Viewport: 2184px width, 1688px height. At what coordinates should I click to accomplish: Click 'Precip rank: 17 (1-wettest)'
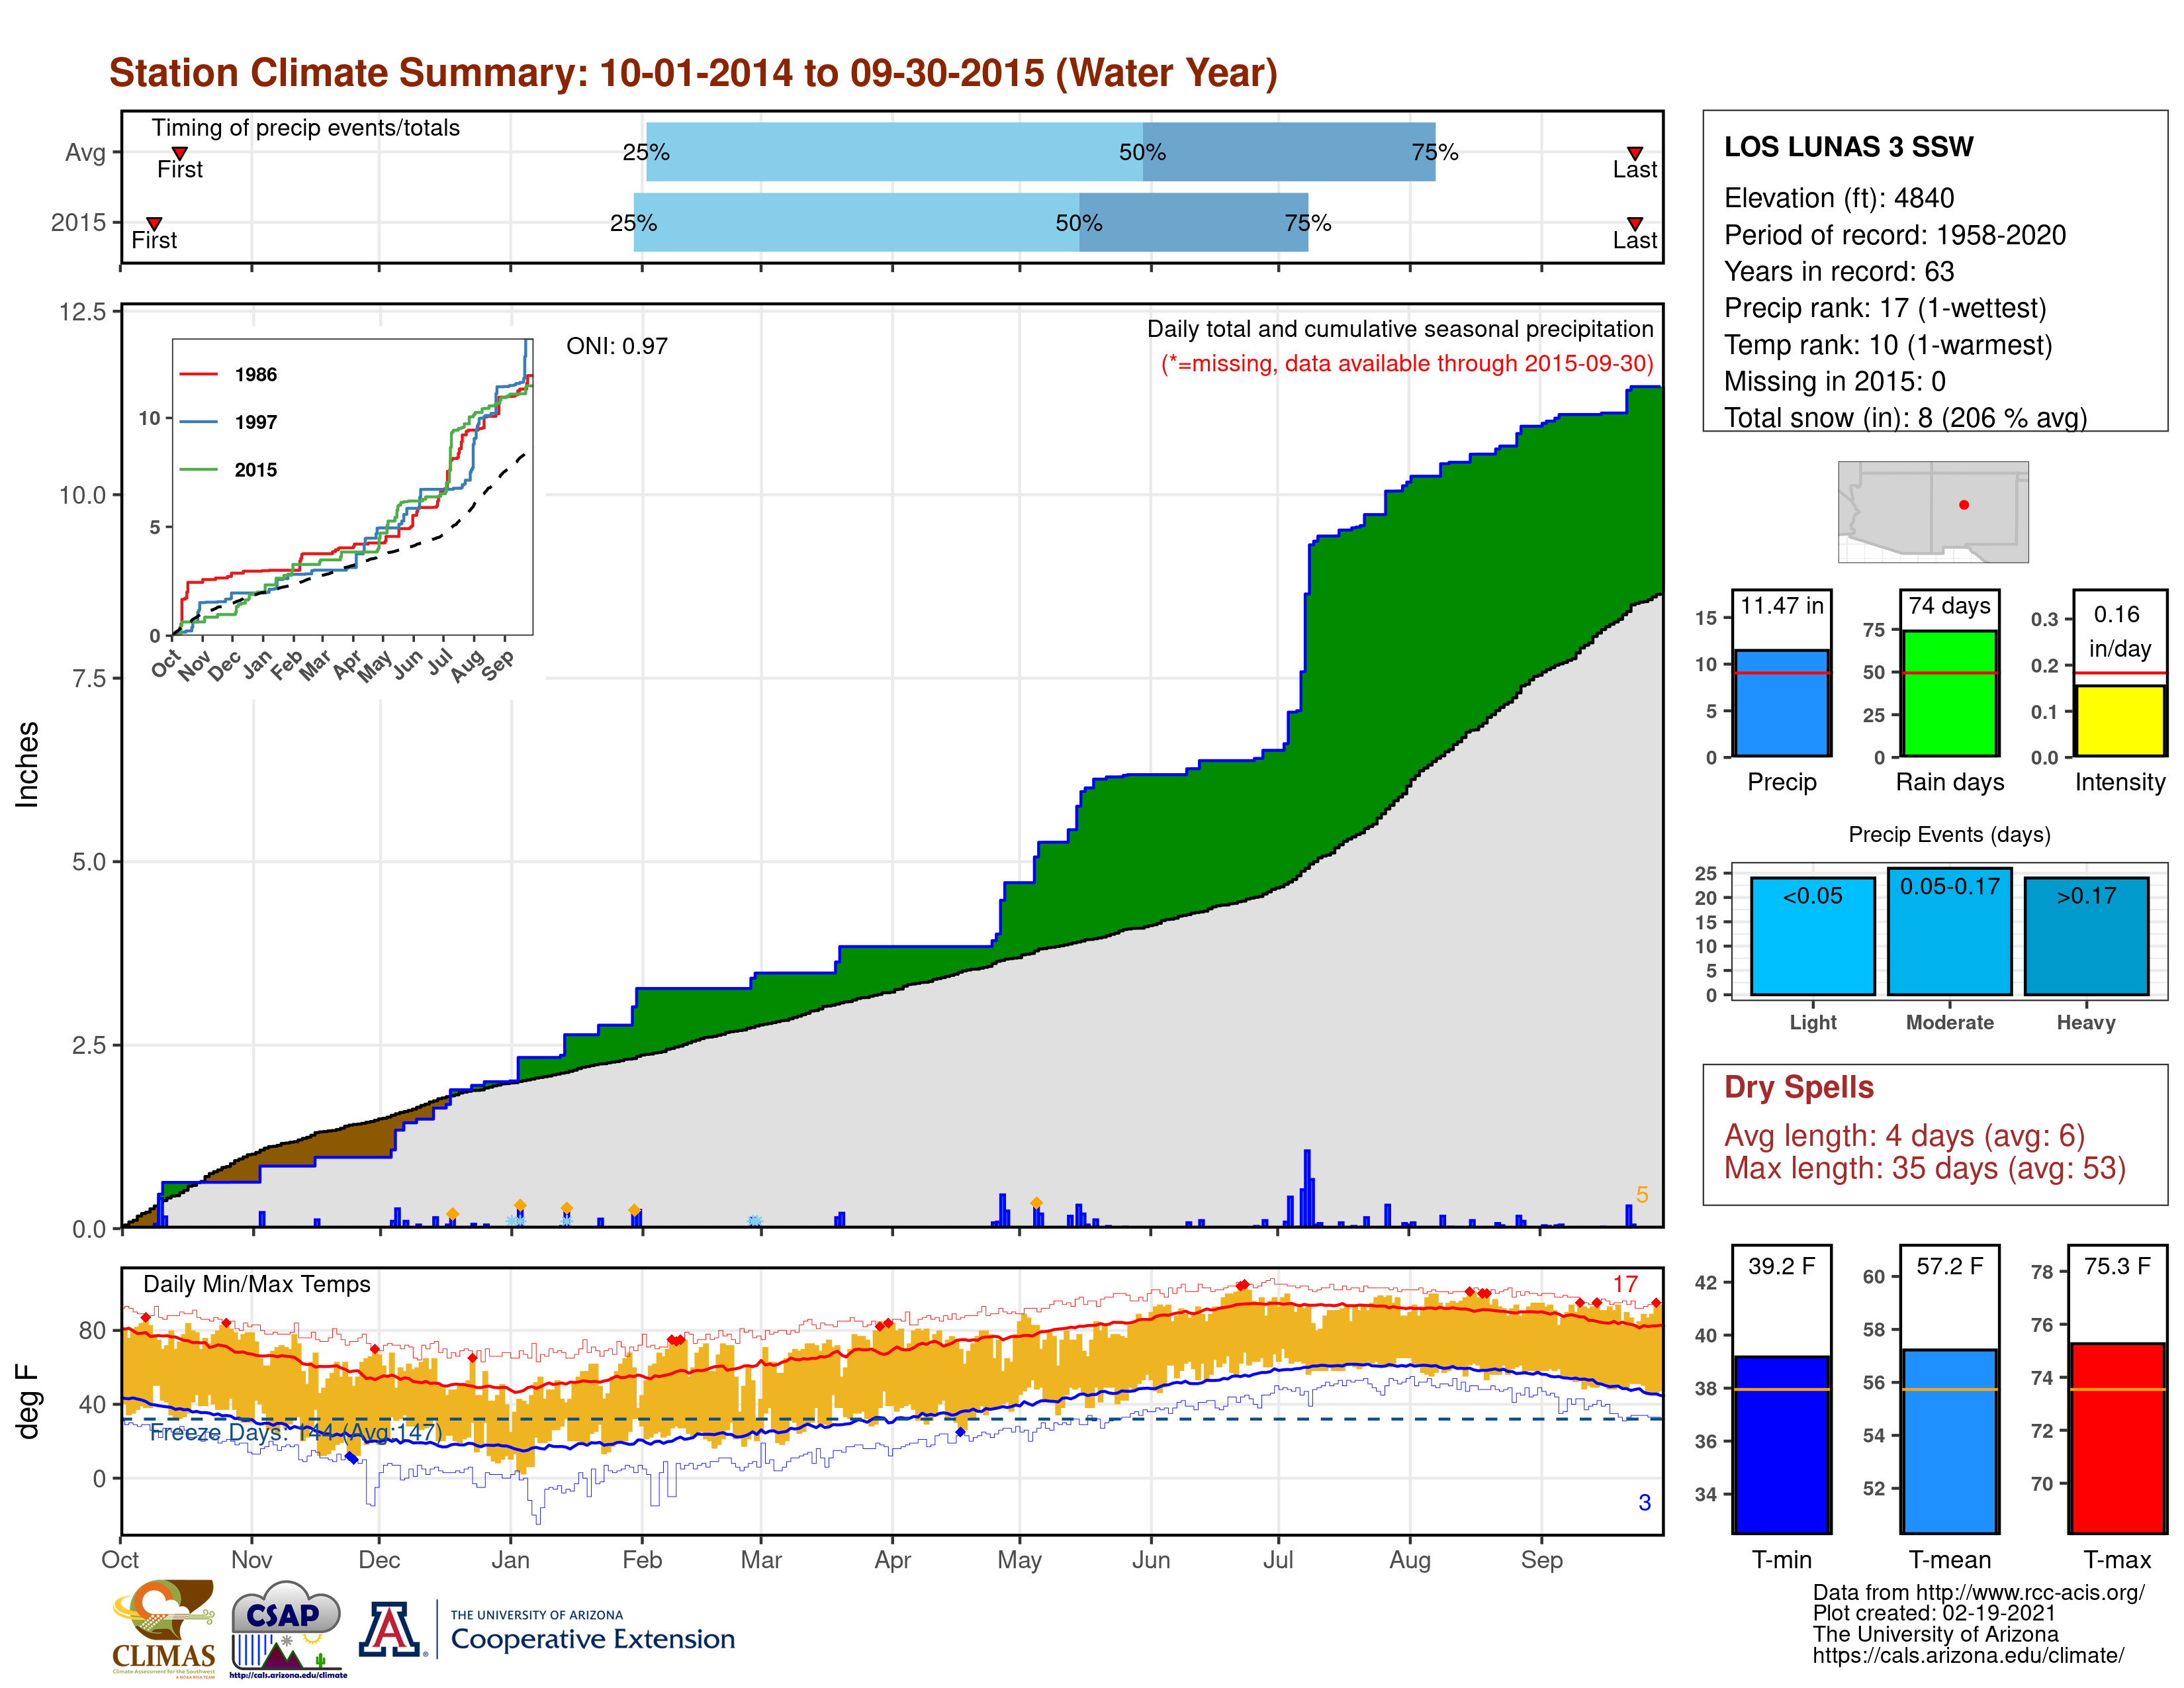click(x=1885, y=308)
